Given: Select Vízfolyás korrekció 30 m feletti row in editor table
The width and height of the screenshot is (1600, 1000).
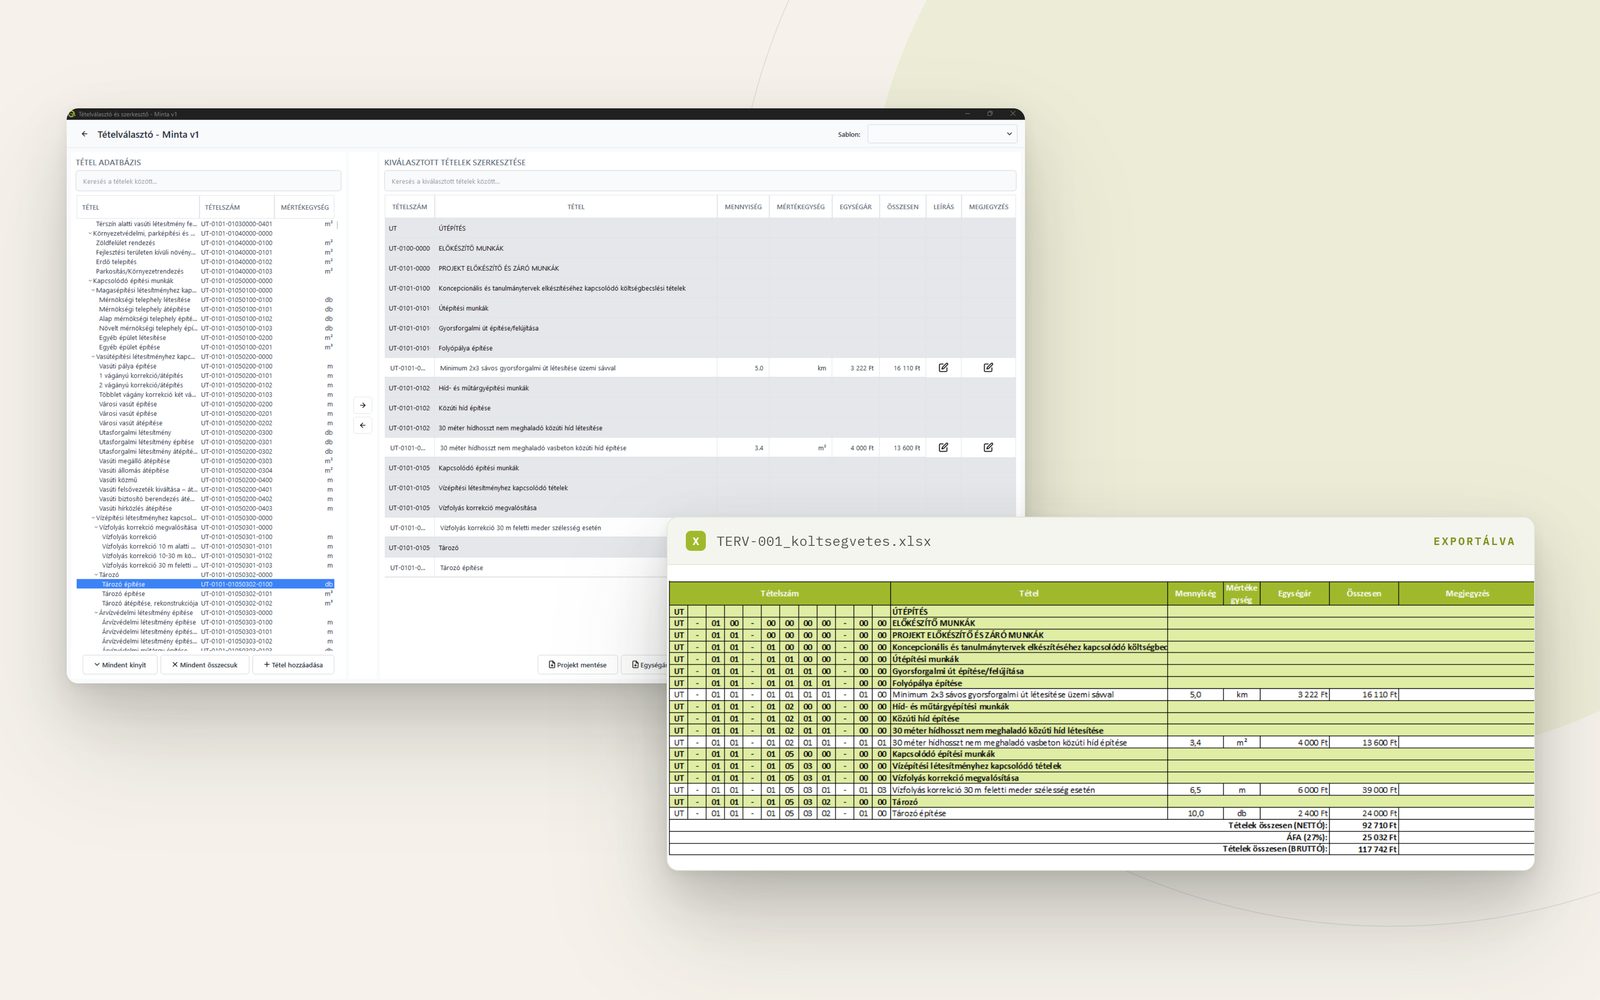Looking at the screenshot, I should (527, 528).
